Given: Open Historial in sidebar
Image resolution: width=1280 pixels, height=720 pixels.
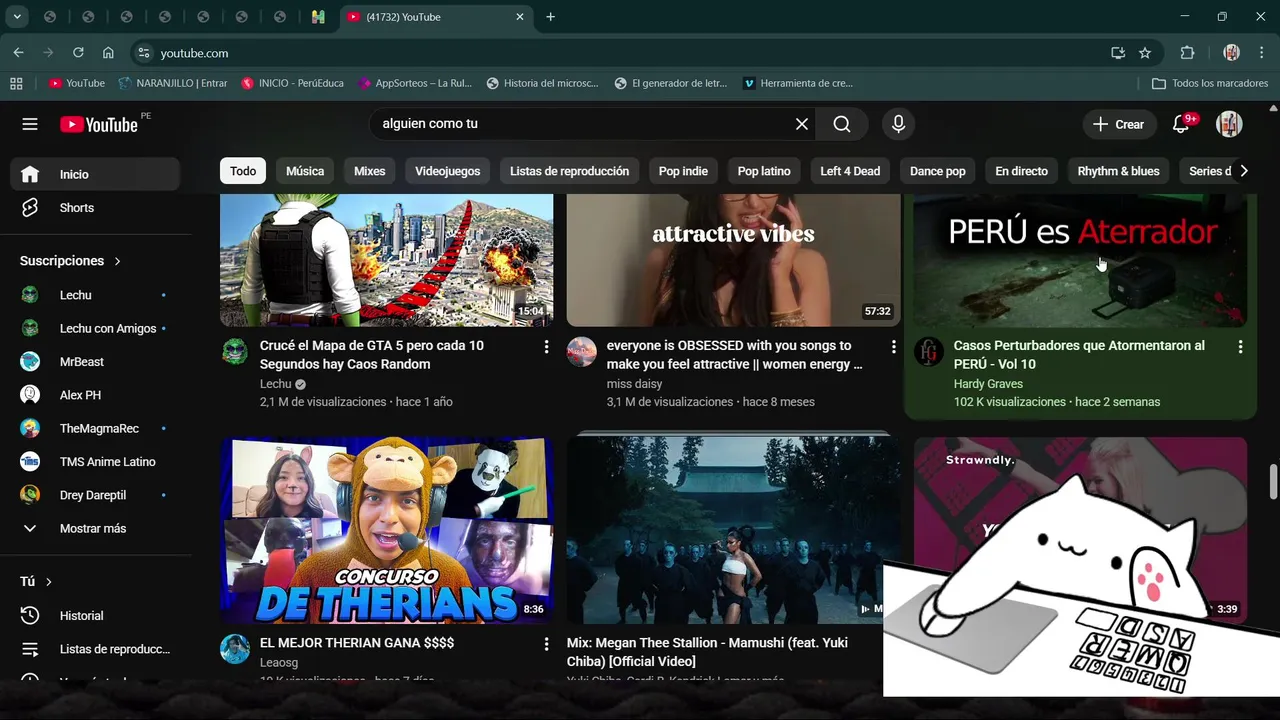Looking at the screenshot, I should (x=95, y=616).
